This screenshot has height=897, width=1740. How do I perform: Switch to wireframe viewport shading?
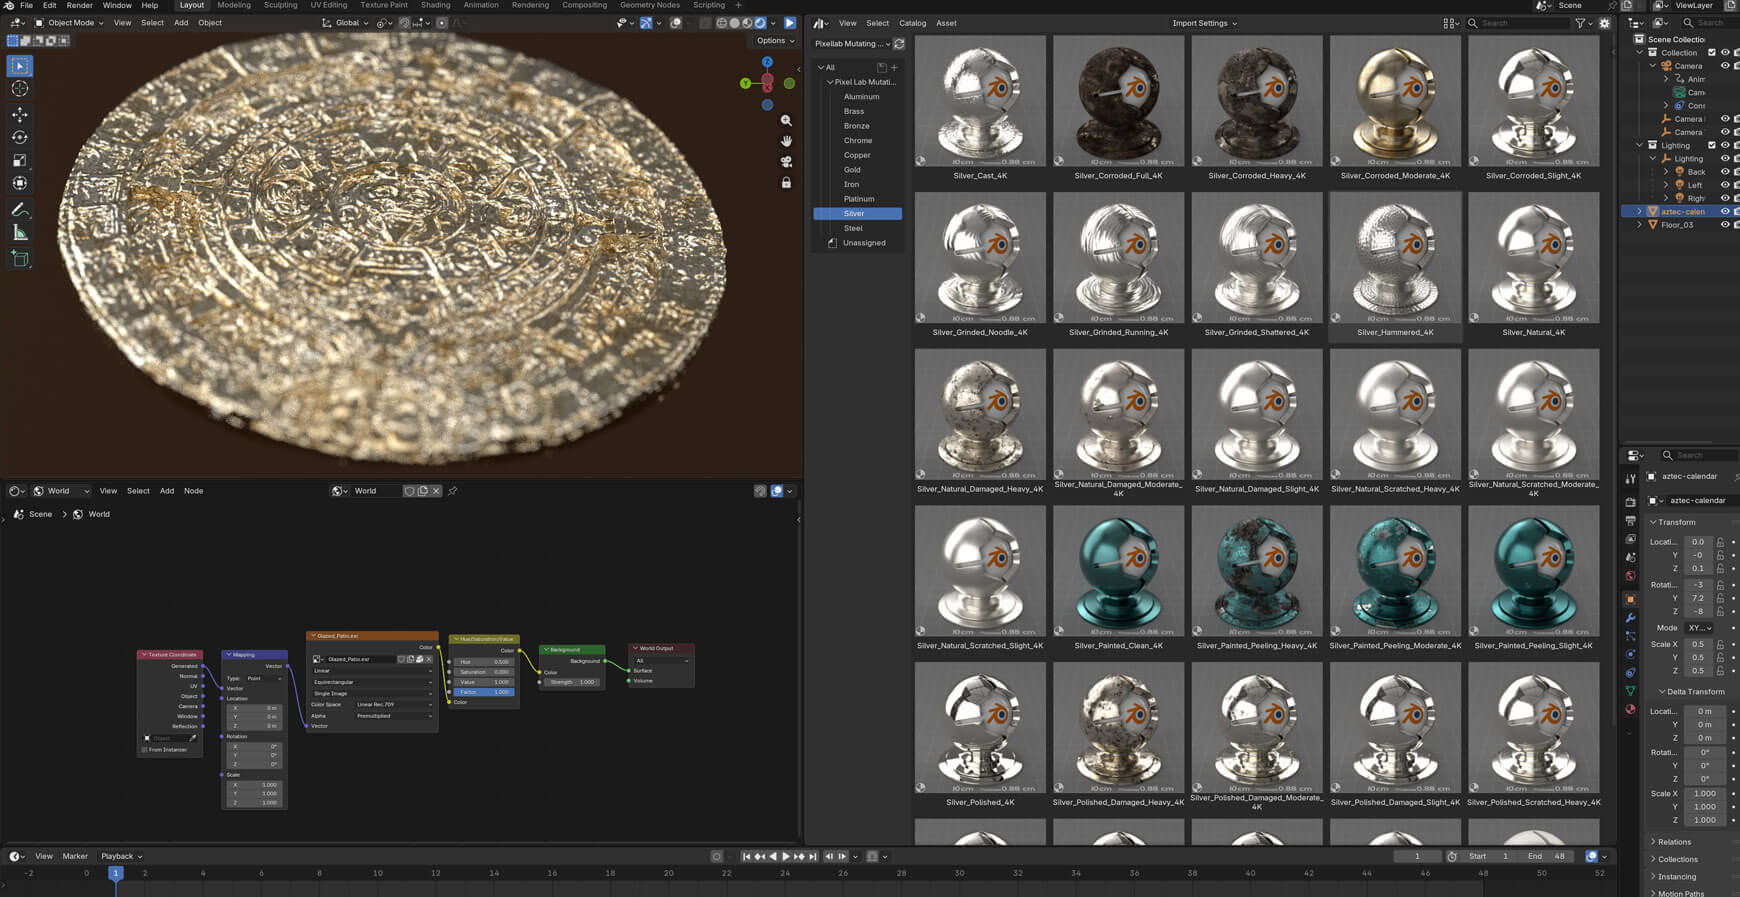[721, 23]
